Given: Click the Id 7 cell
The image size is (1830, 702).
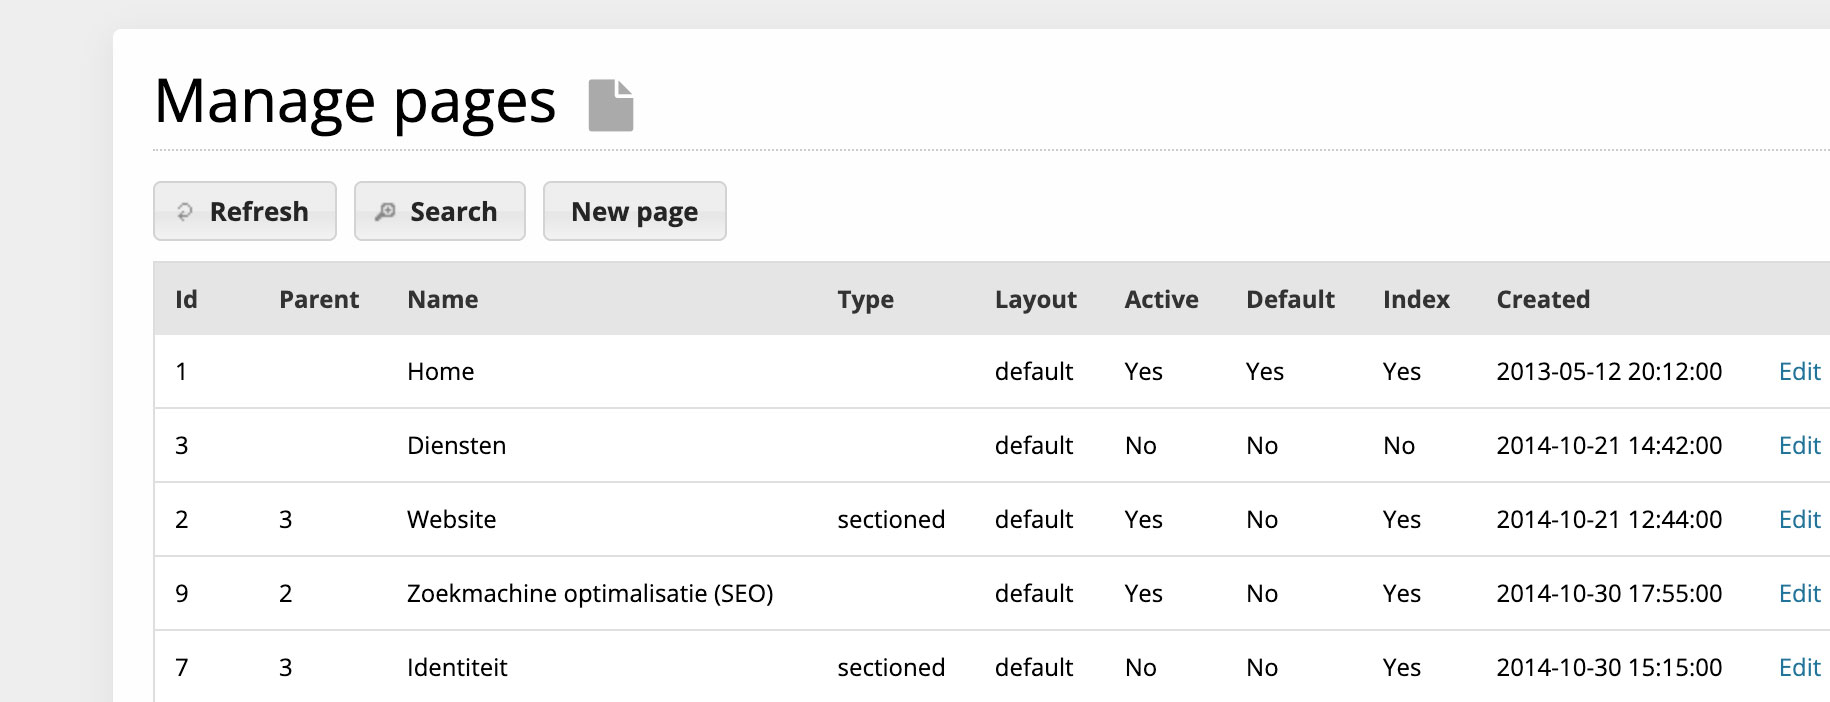Looking at the screenshot, I should tap(182, 667).
